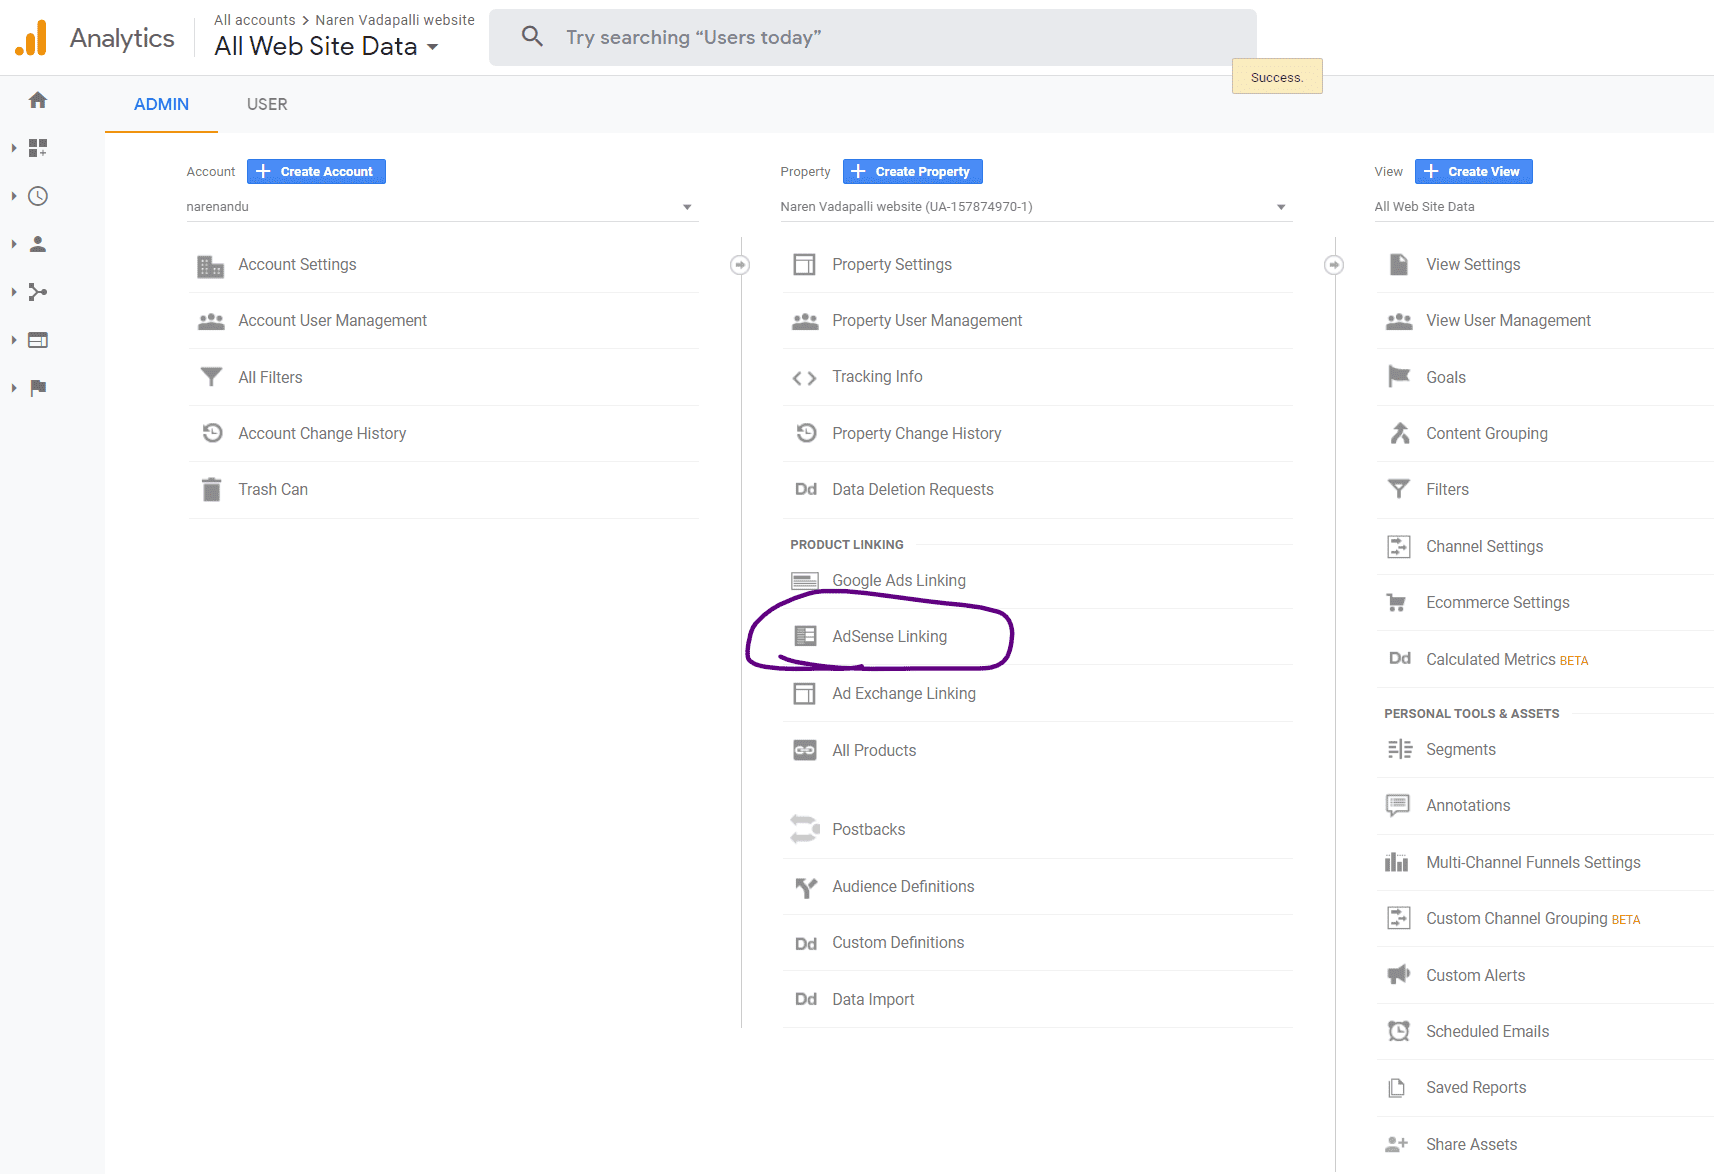Screen dimensions: 1714x1174
Task: Expand the Realtime sidebar arrow
Action: [14, 196]
